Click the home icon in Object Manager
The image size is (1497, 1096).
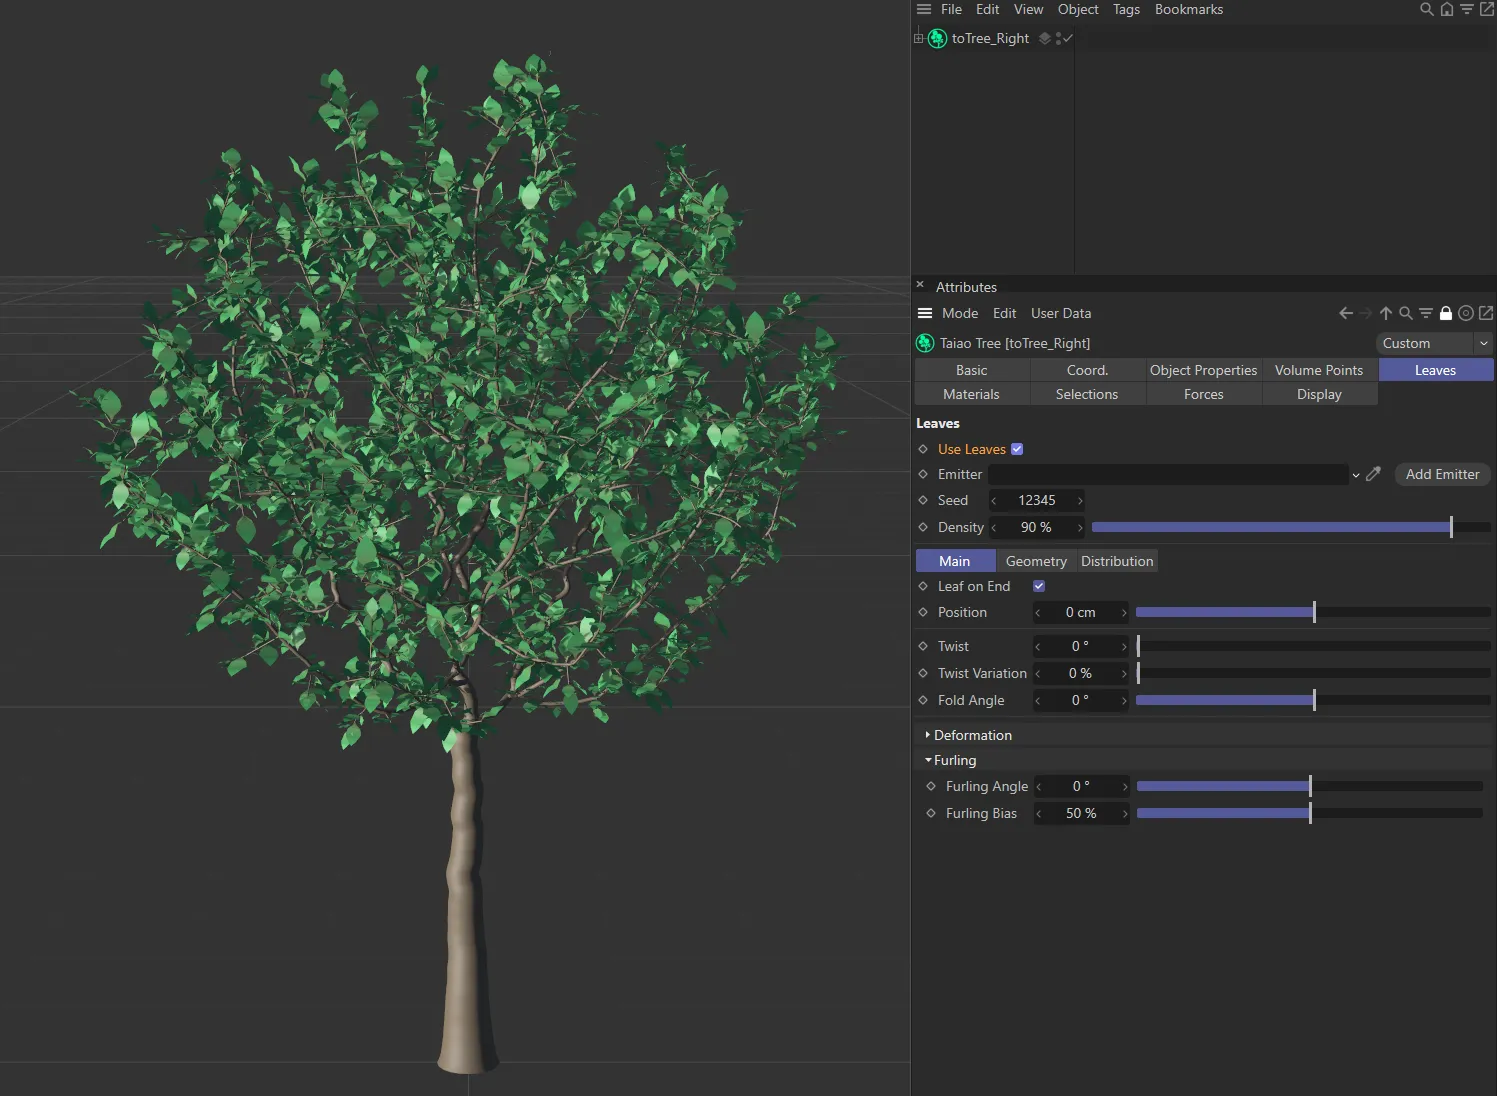[x=1446, y=9]
